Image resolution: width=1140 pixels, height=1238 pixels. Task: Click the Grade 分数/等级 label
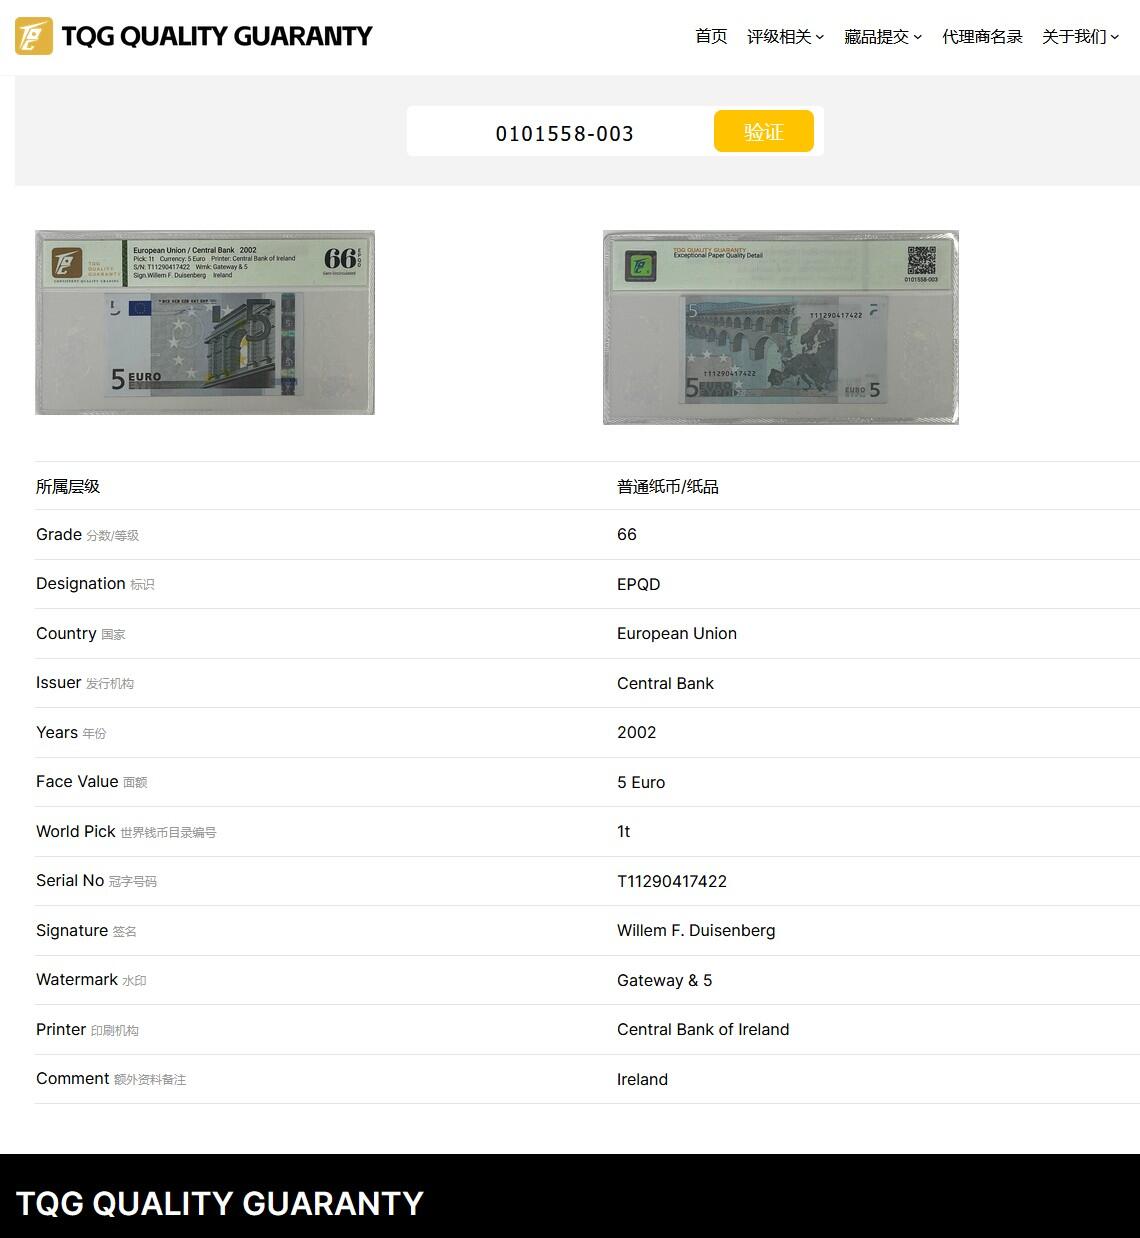point(88,535)
